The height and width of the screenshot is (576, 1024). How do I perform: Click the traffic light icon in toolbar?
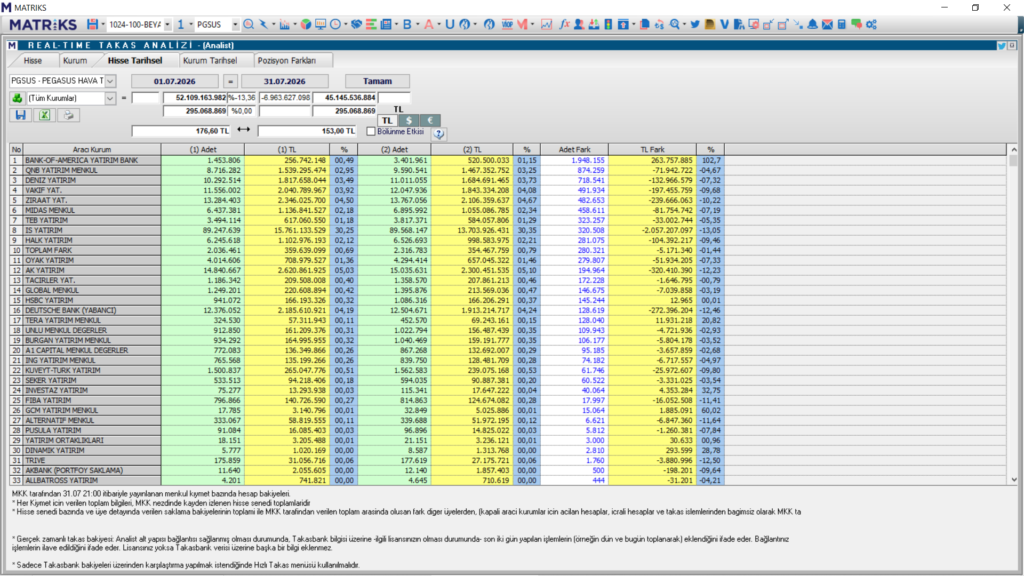click(608, 24)
